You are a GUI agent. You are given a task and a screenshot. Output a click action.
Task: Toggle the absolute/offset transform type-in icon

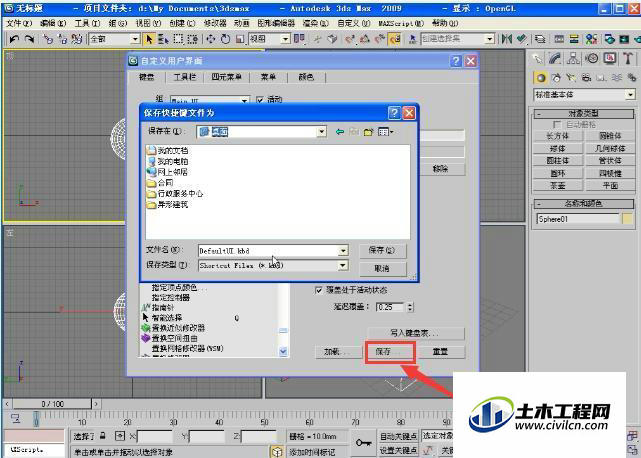tap(120, 436)
